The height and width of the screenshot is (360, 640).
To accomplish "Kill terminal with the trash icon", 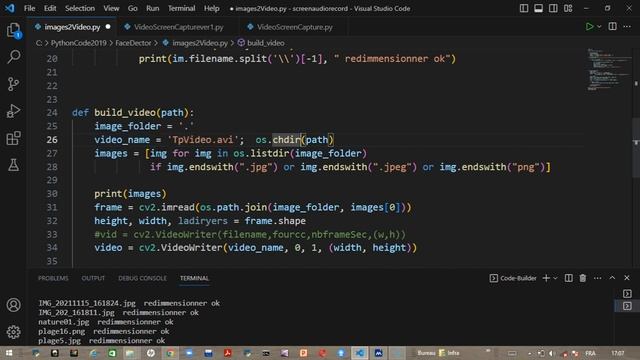I will (582, 278).
